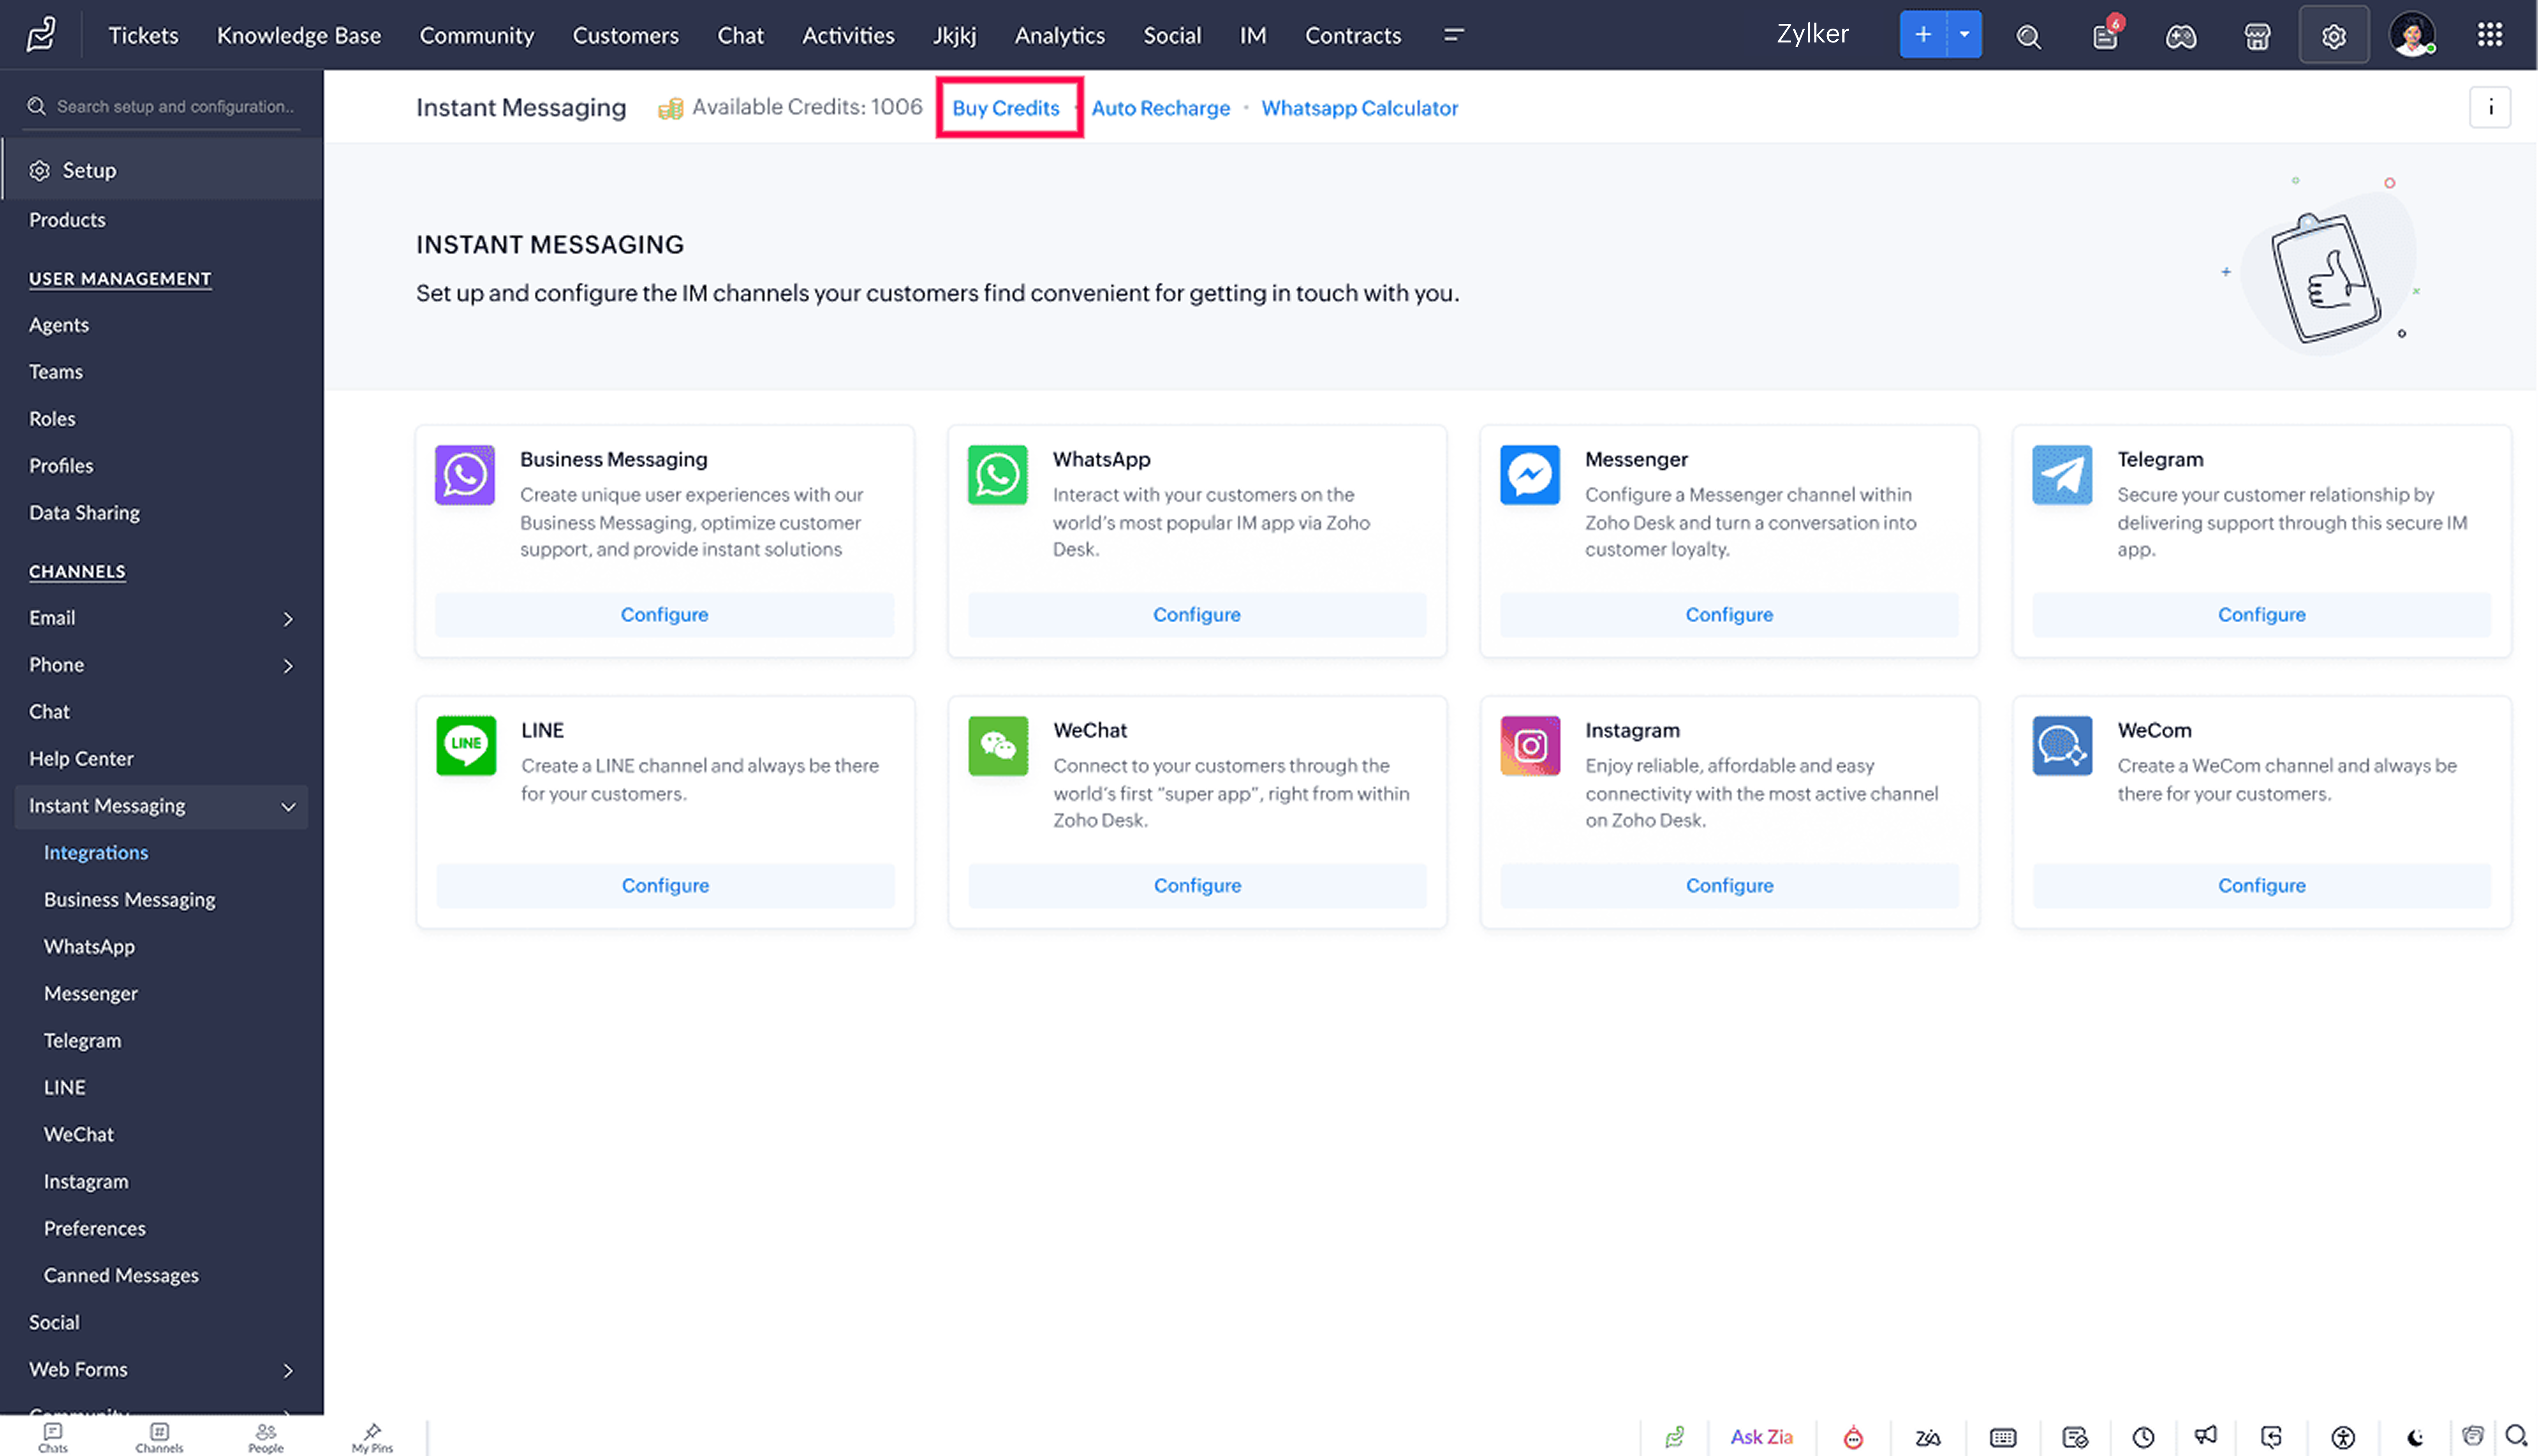The width and height of the screenshot is (2538, 1456).
Task: Click the setup gear icon in header
Action: coord(2333,36)
